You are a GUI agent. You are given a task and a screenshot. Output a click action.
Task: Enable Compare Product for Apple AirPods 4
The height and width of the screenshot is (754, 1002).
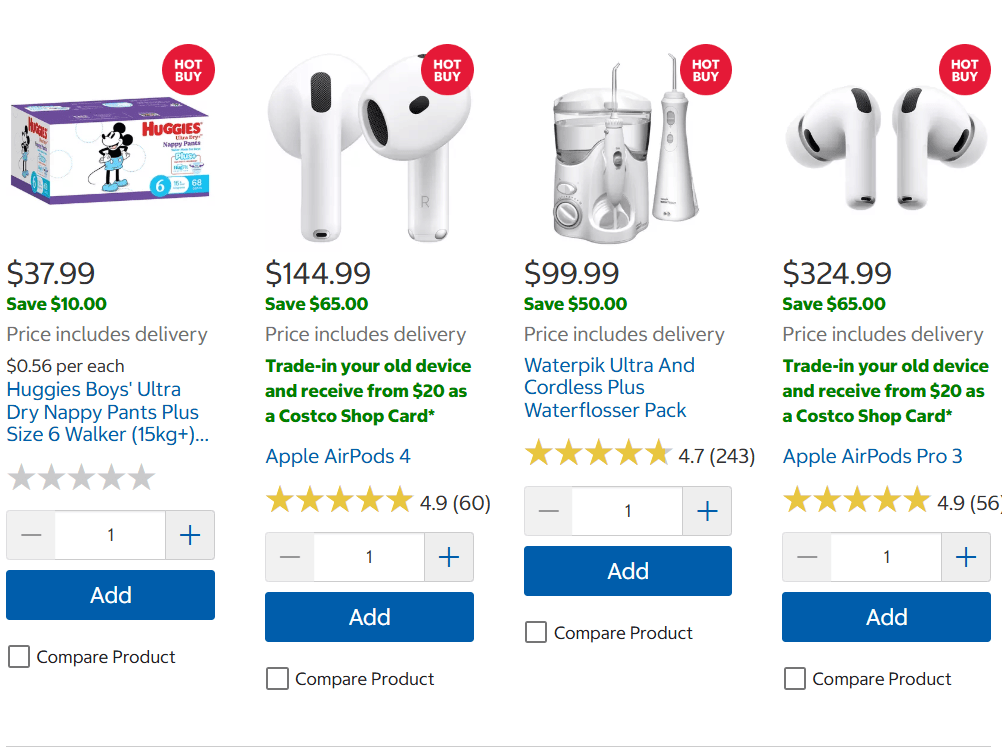[x=277, y=679]
